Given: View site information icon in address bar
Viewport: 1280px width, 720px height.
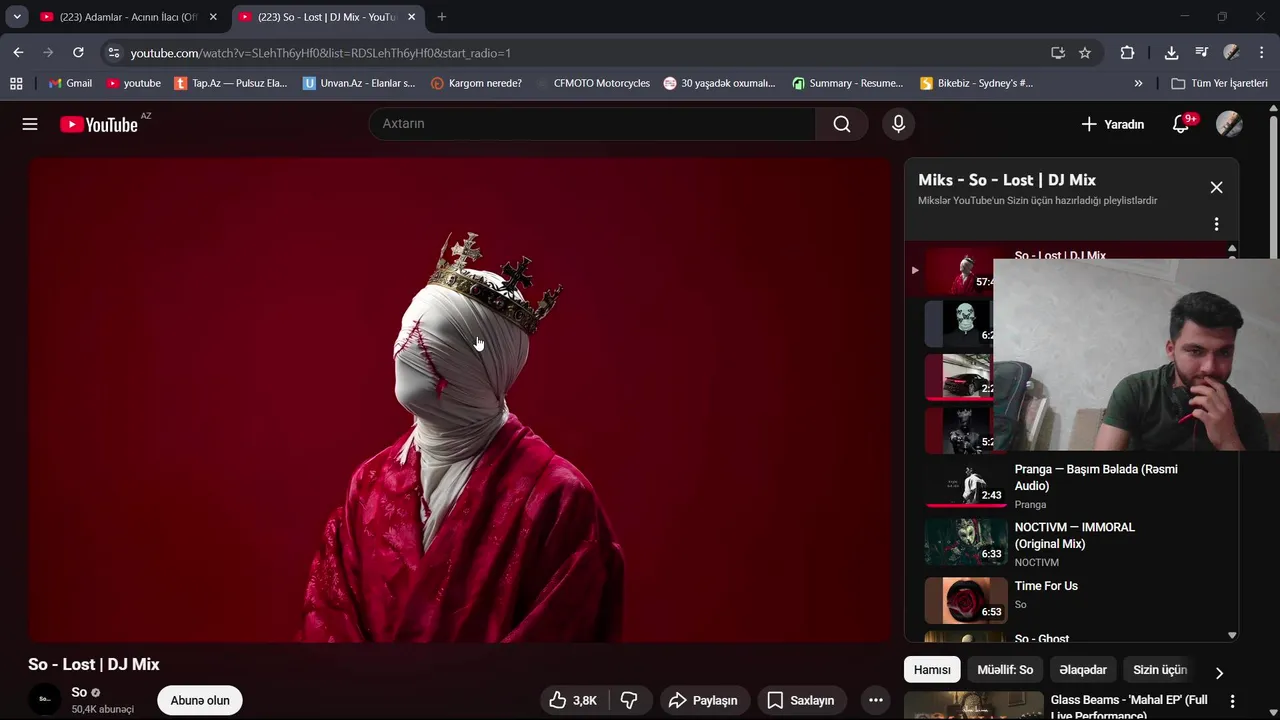Looking at the screenshot, I should click(x=114, y=53).
